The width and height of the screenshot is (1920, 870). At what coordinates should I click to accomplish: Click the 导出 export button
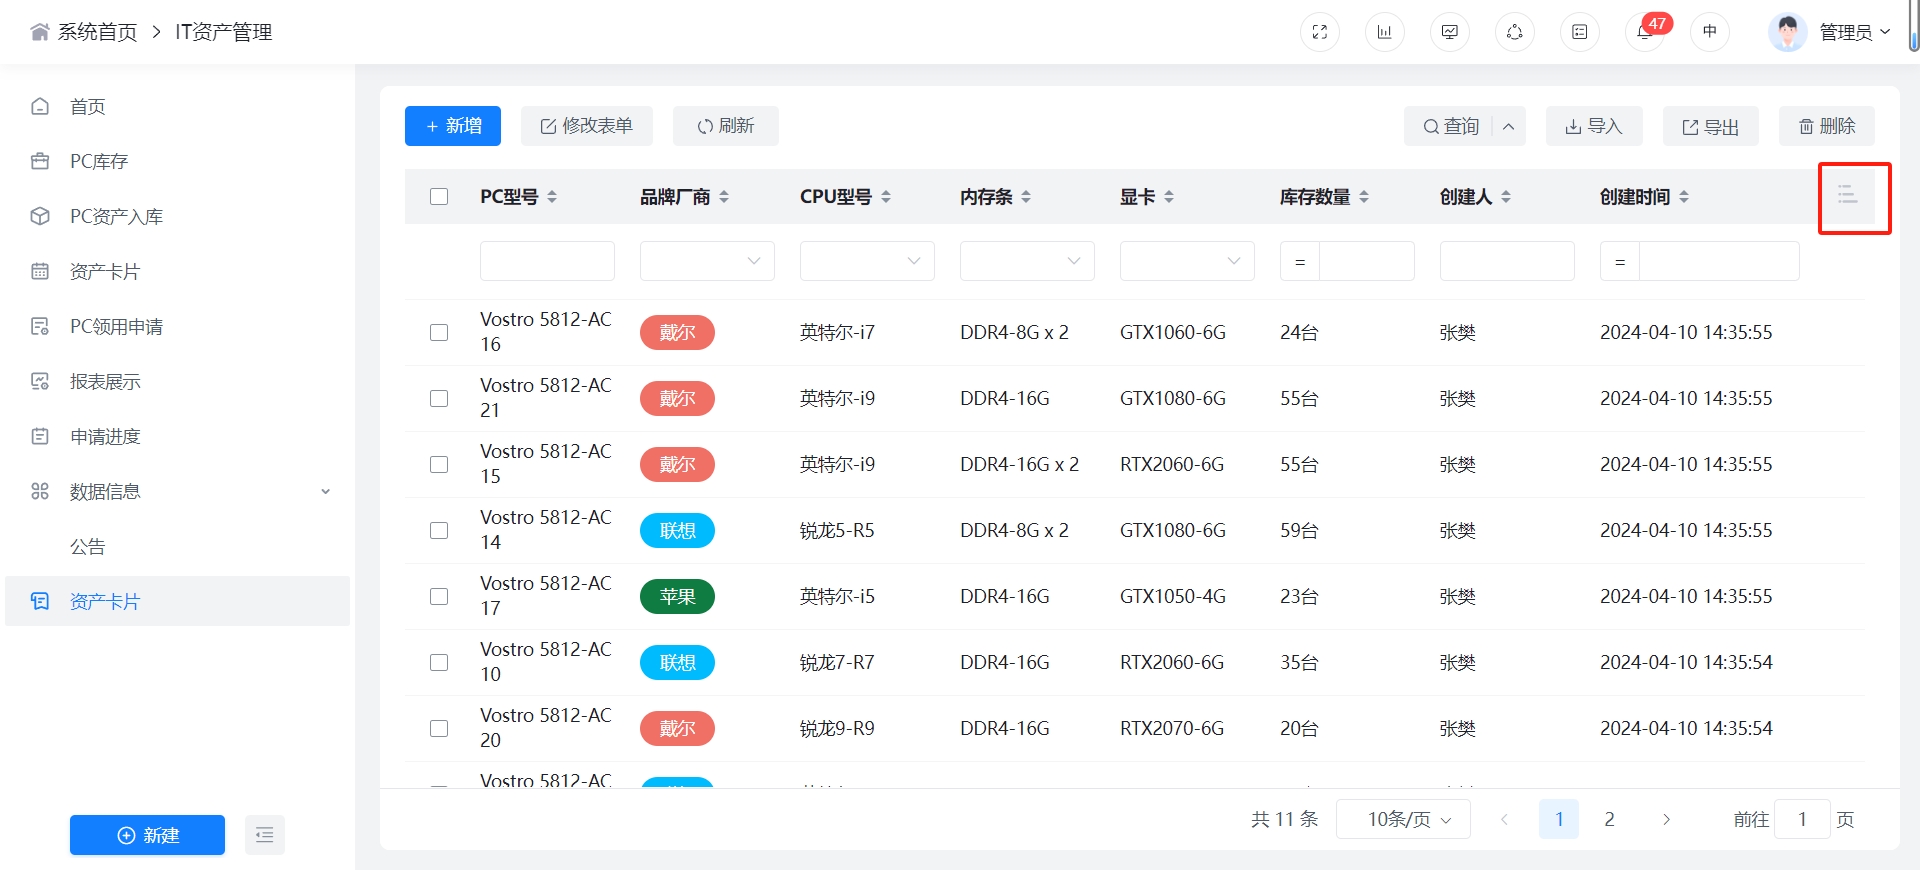pos(1711,126)
